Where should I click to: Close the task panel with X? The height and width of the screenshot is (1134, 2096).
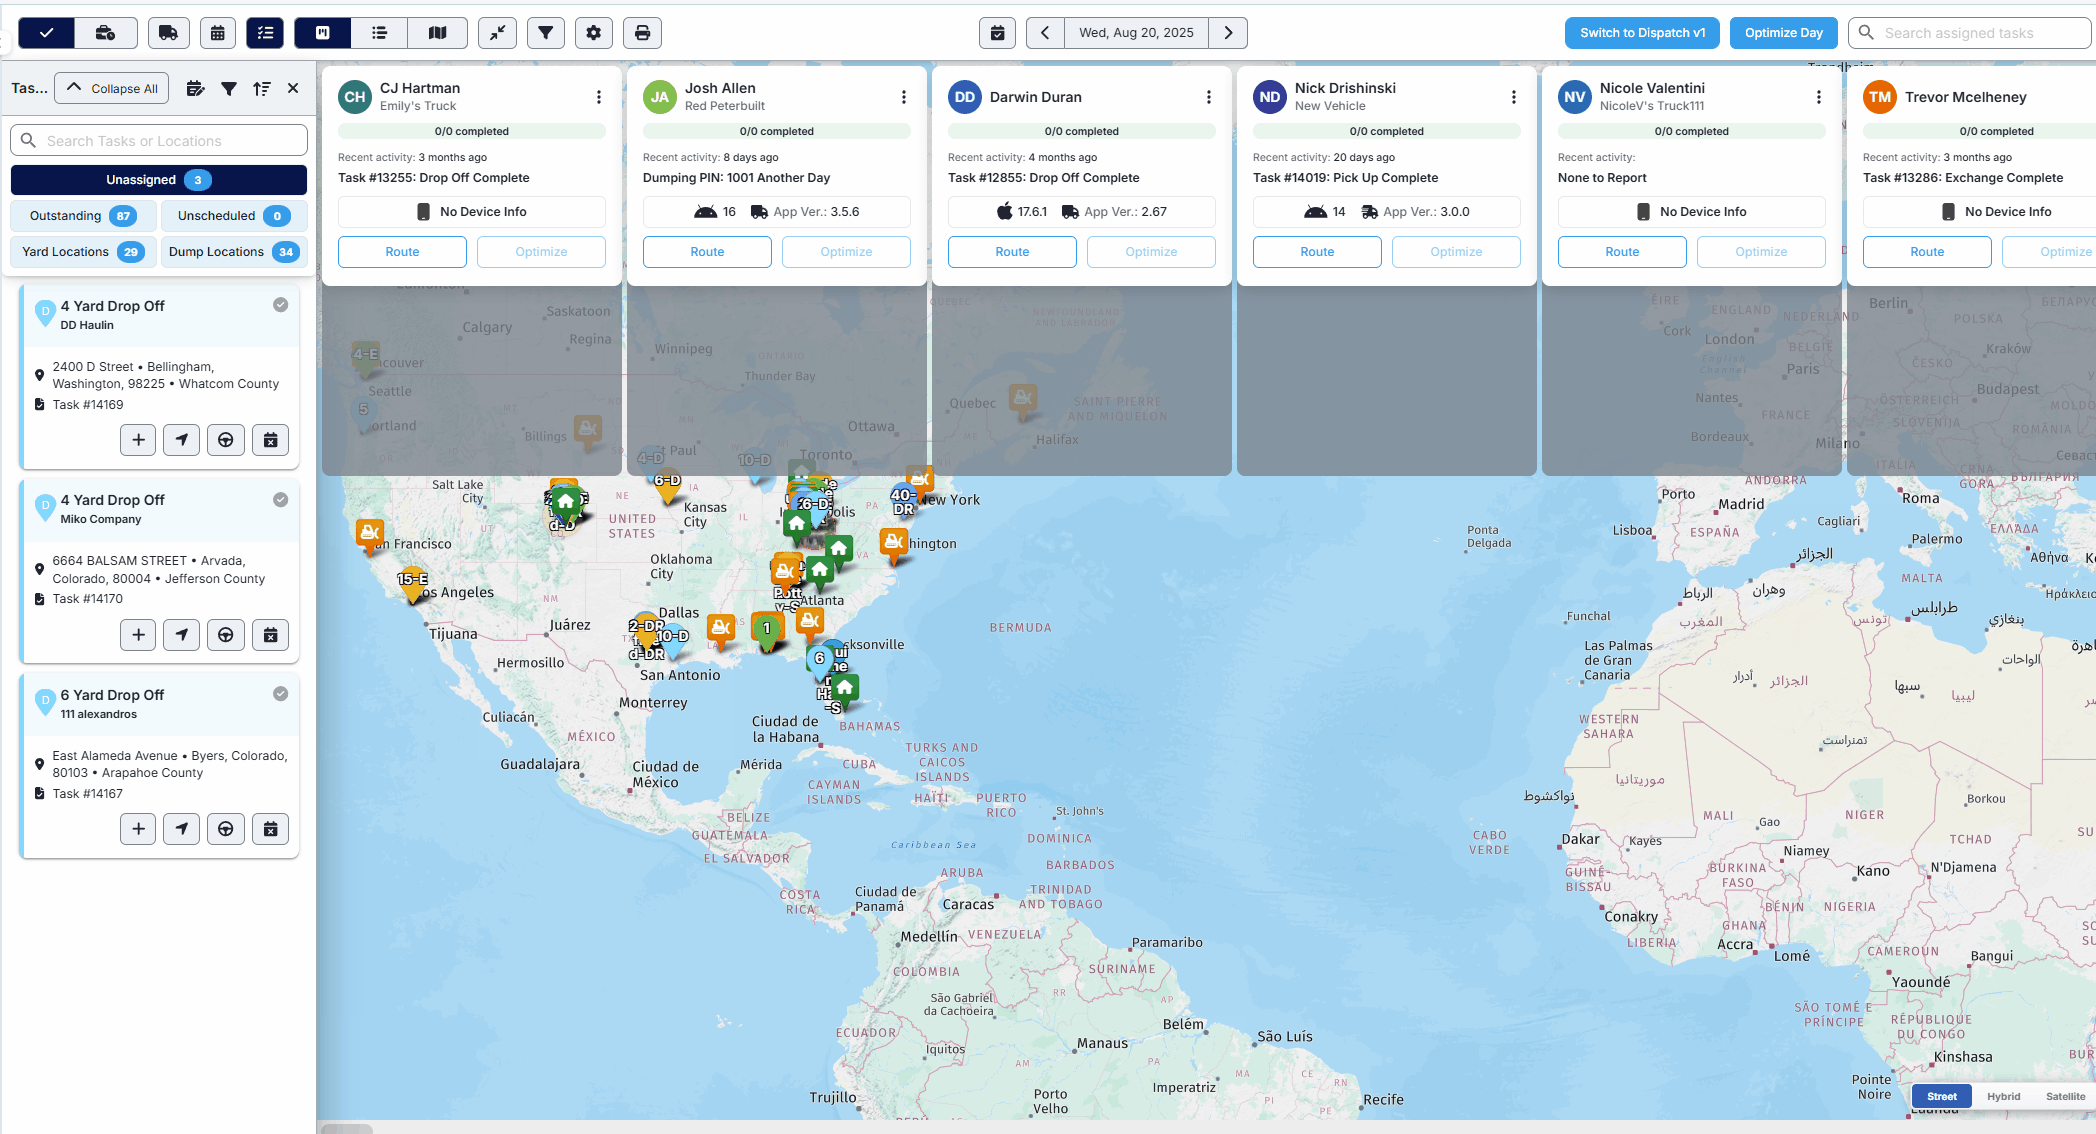(293, 88)
